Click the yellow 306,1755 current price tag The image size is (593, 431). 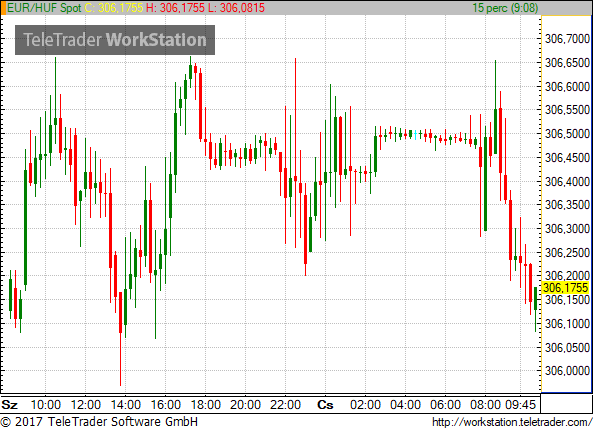point(565,288)
